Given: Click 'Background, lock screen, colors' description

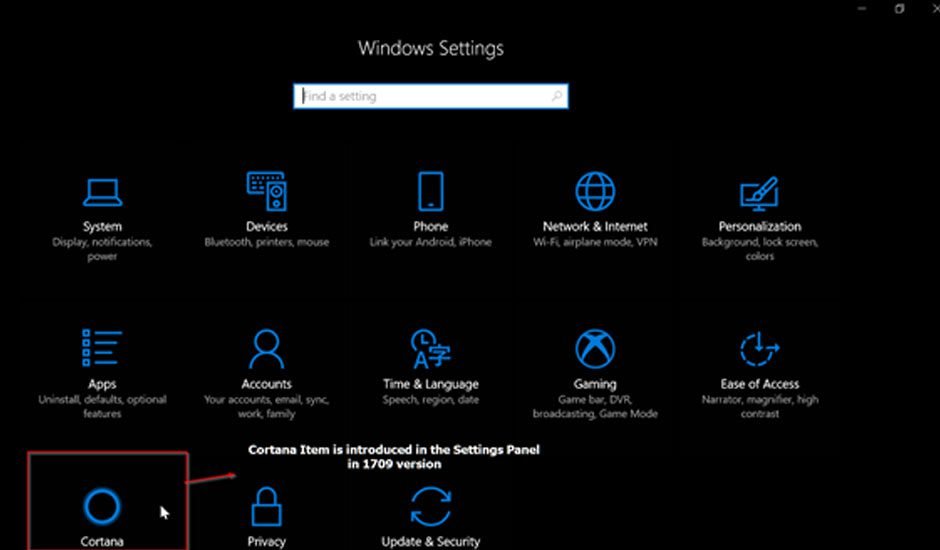Looking at the screenshot, I should click(x=760, y=249).
